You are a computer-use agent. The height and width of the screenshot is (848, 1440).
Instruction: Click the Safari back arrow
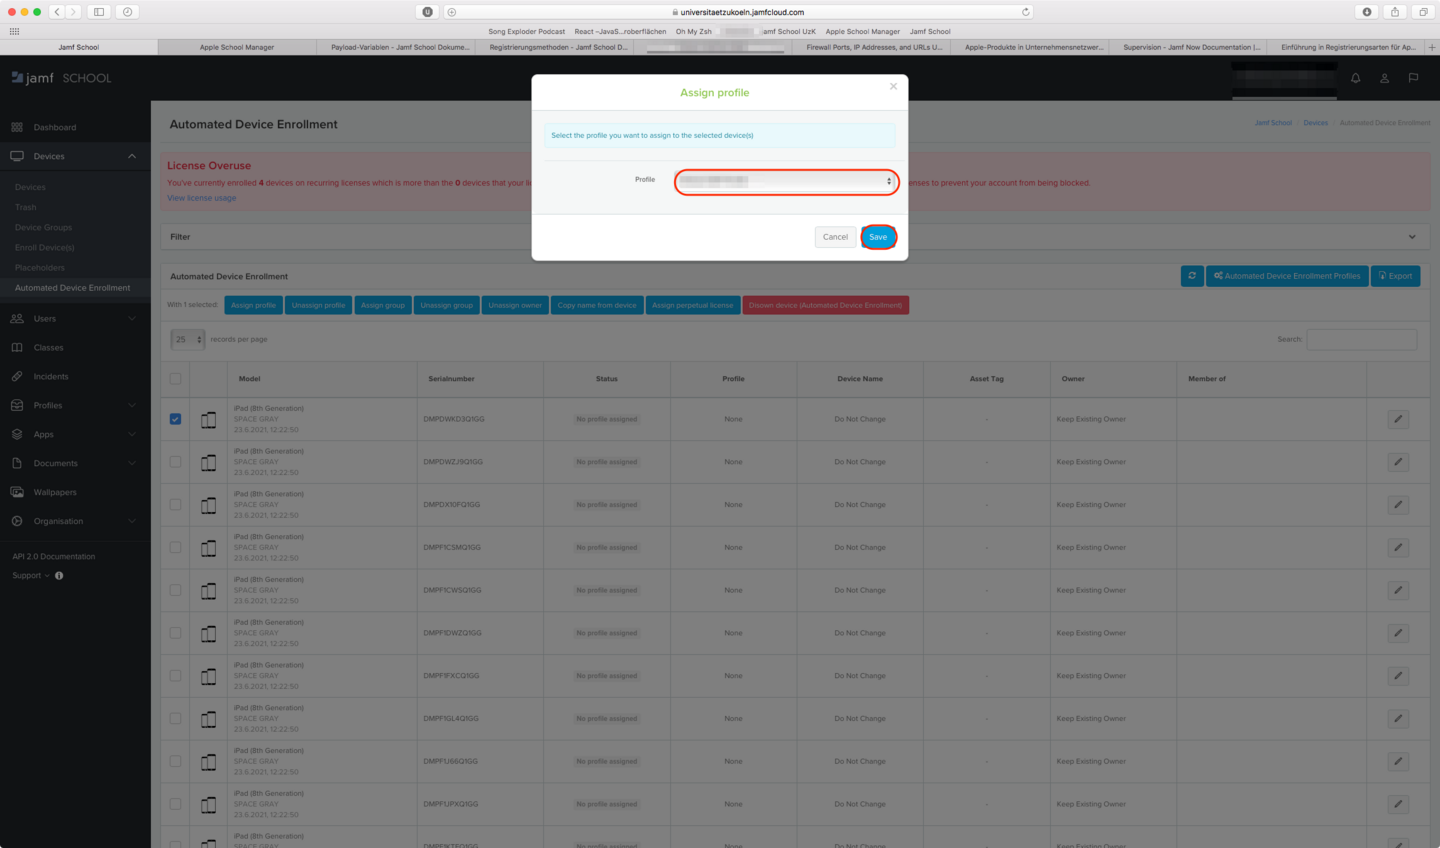[57, 12]
